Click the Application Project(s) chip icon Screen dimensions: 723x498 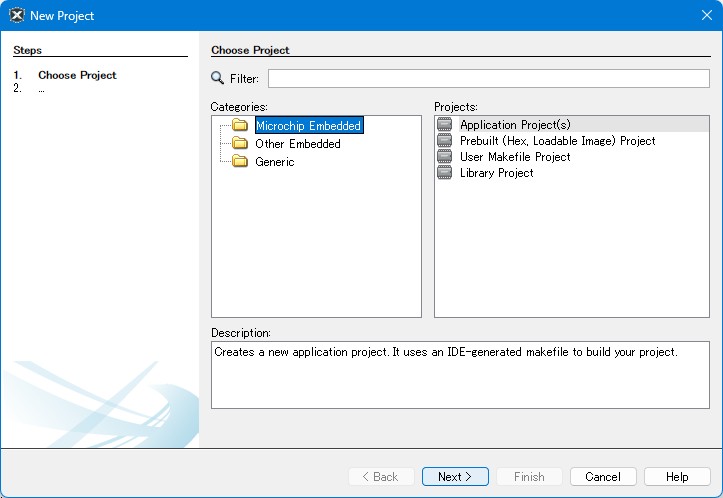point(445,125)
